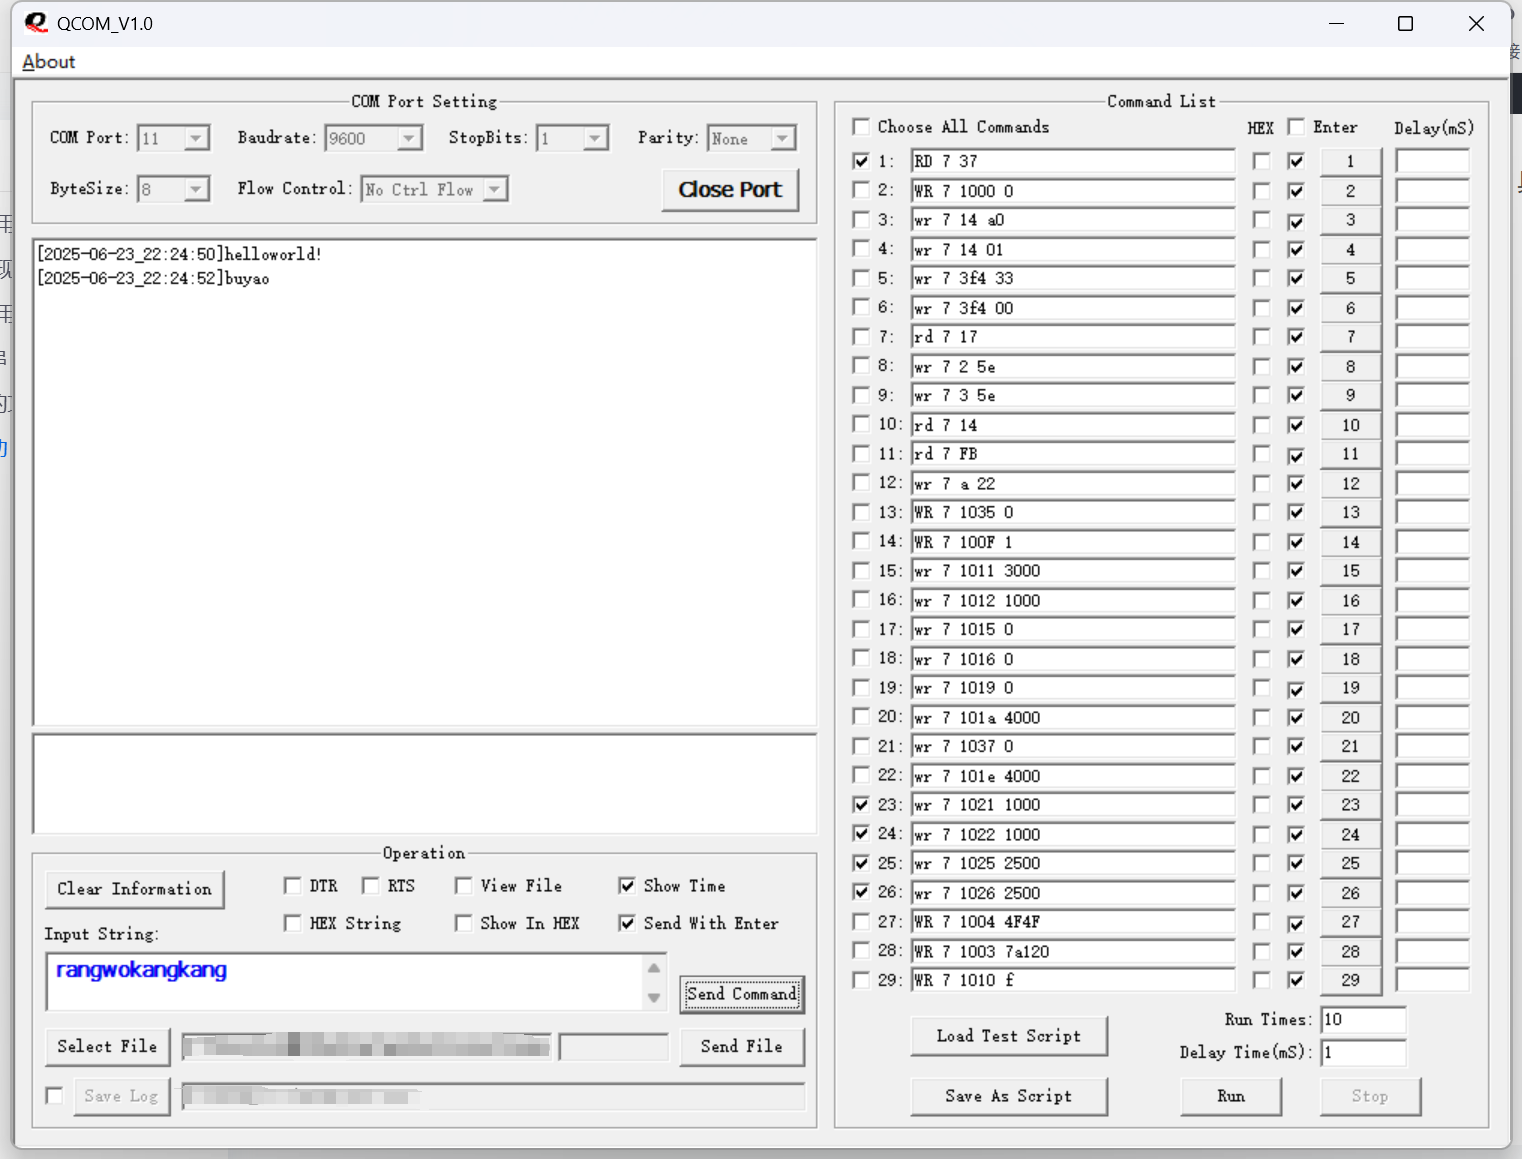Click the QCOM logo in the title bar
Viewport: 1522px width, 1159px height.
click(x=37, y=23)
